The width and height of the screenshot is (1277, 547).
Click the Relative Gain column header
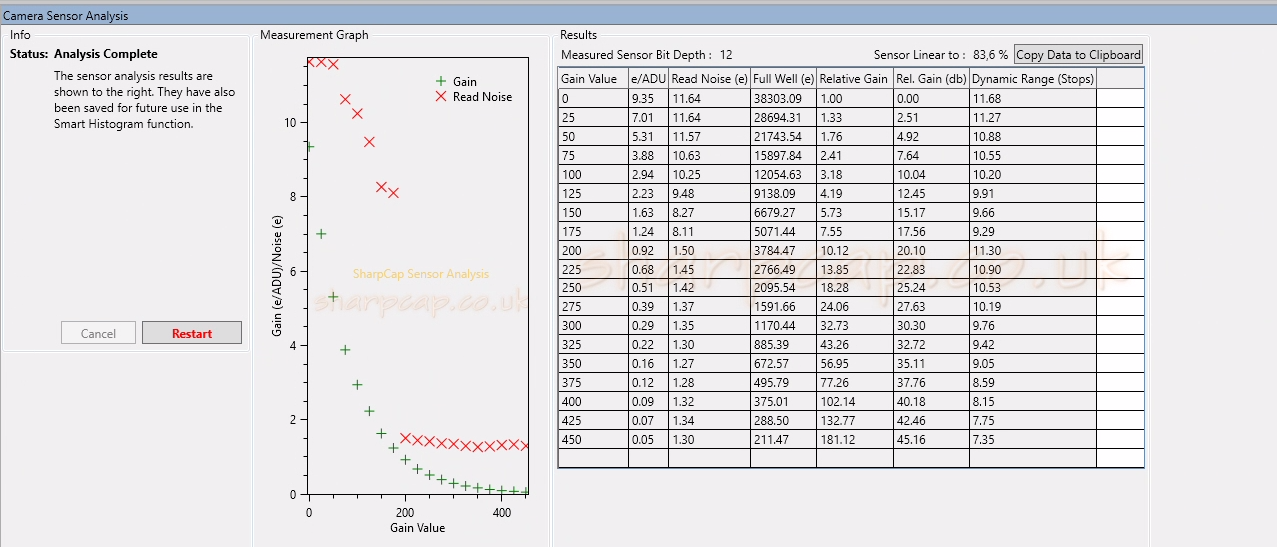(x=855, y=78)
